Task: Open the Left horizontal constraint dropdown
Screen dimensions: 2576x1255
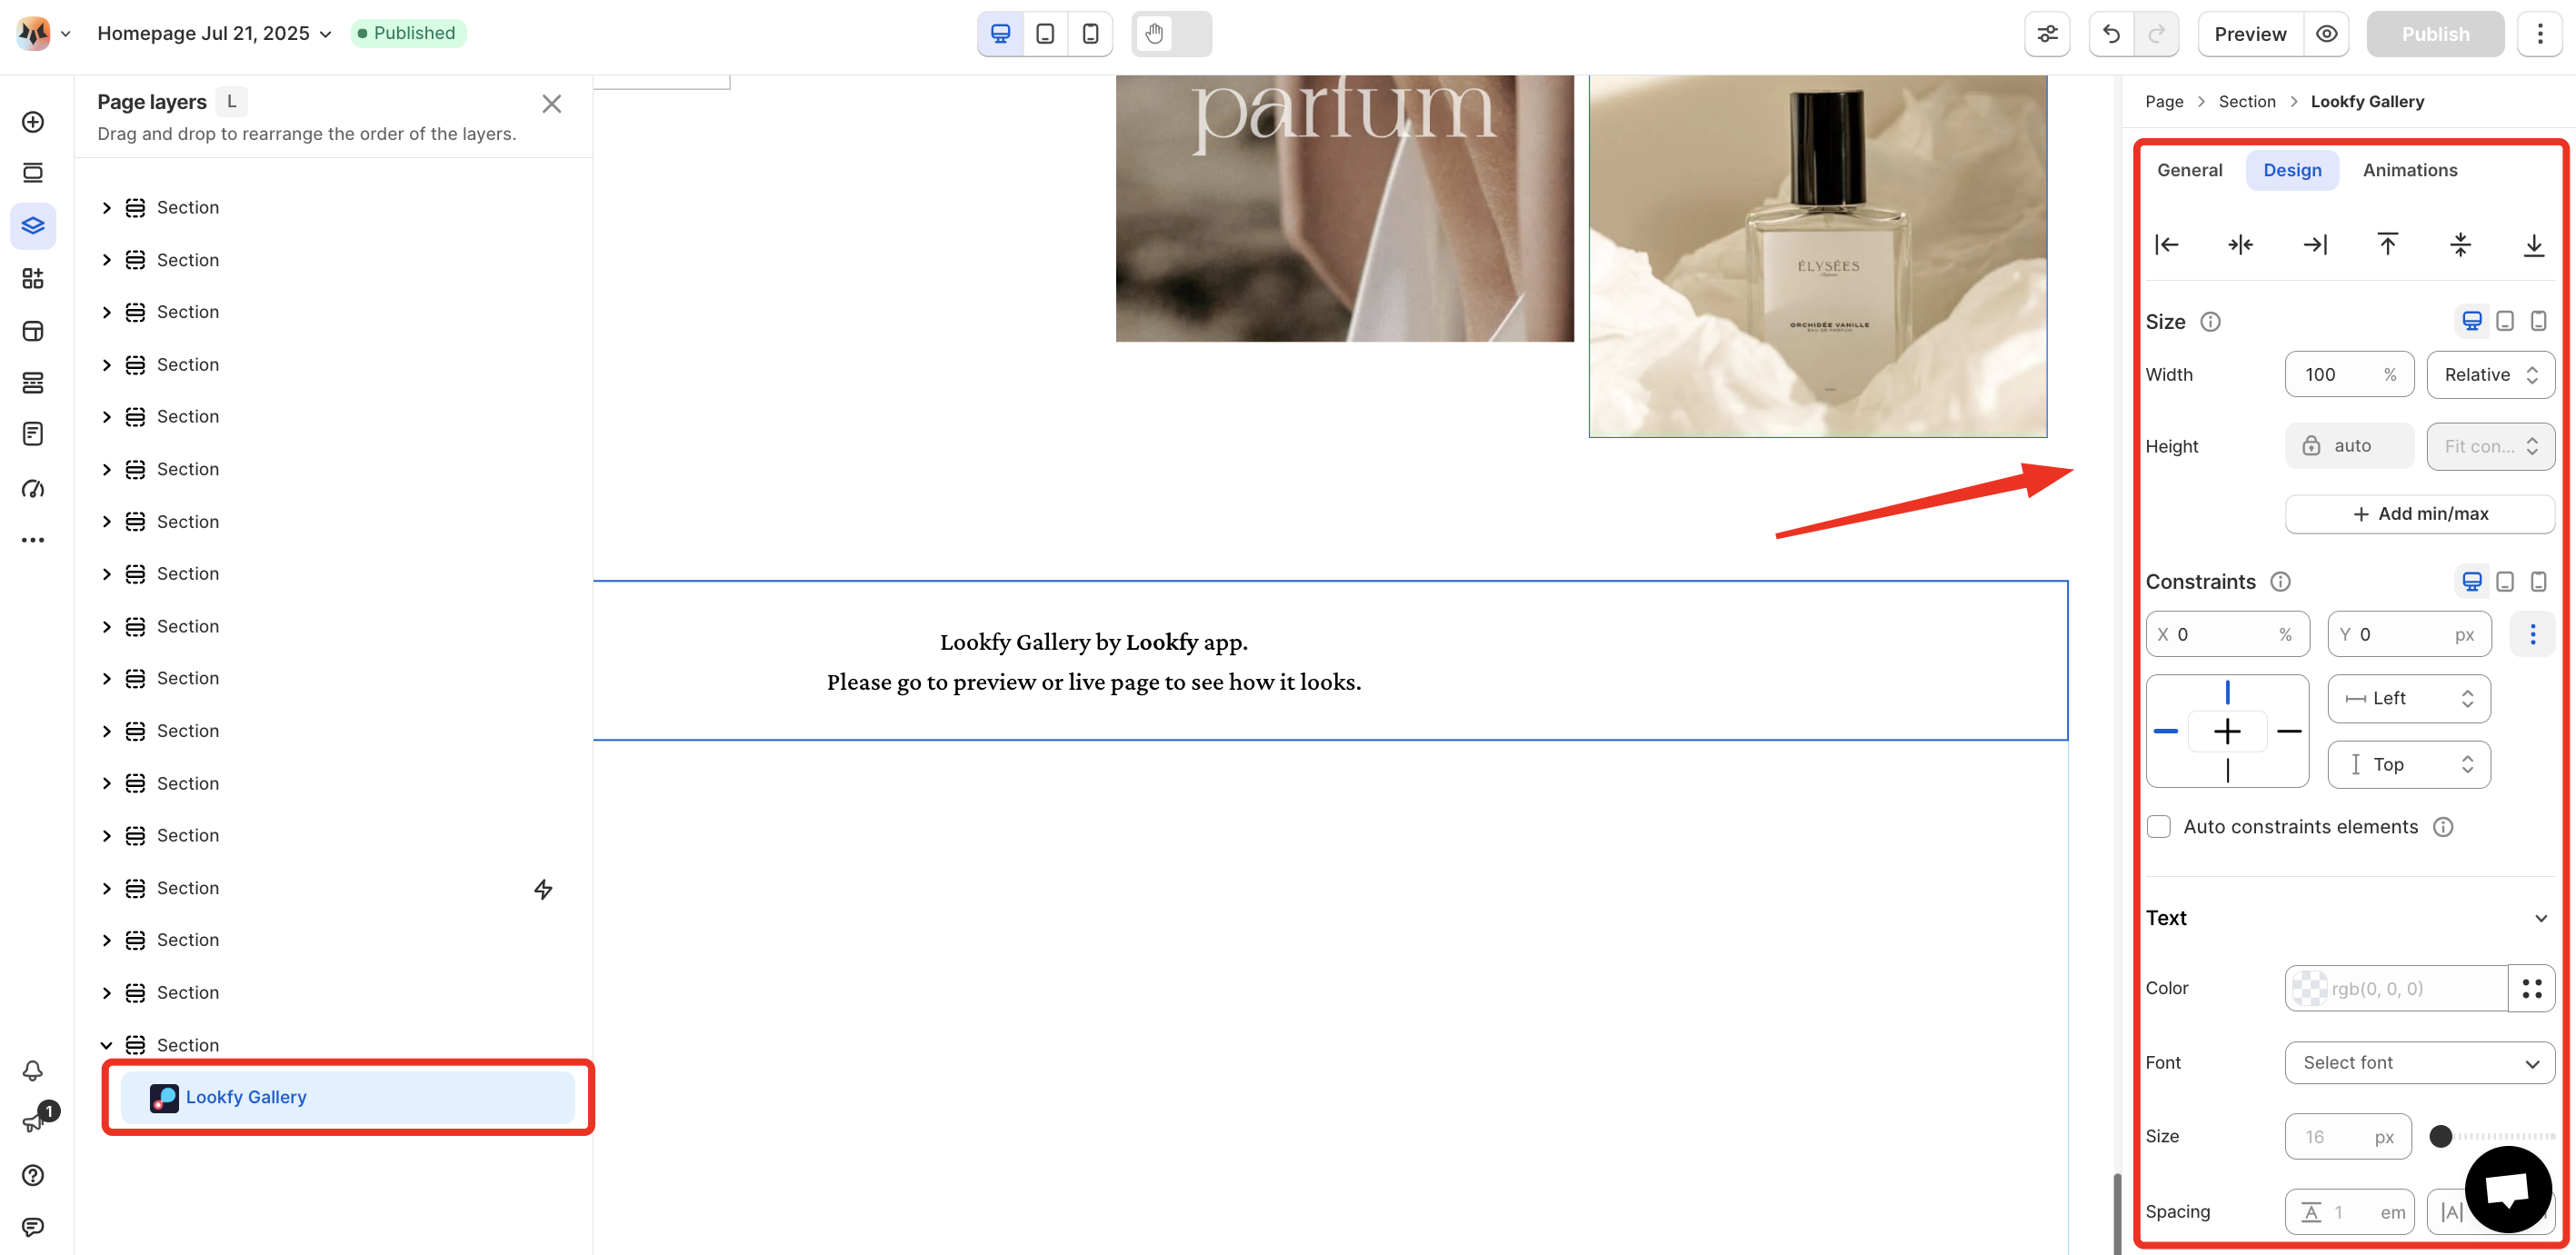Action: click(x=2409, y=698)
